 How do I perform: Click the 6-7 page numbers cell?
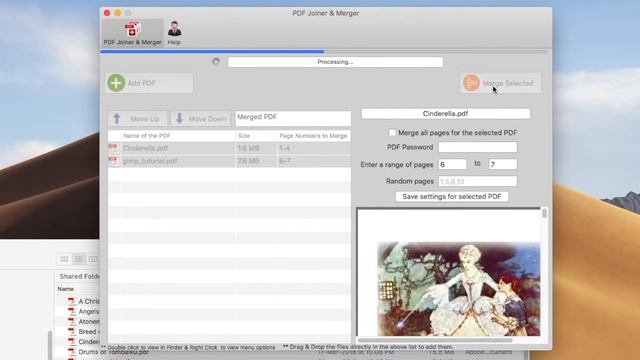click(285, 161)
